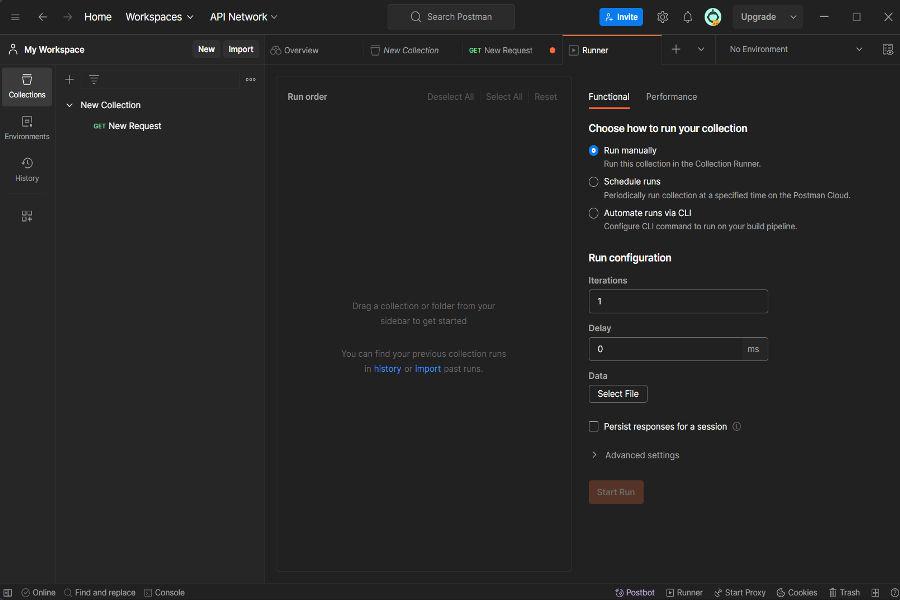Follow the history link in run order
This screenshot has width=900, height=600.
coord(387,369)
